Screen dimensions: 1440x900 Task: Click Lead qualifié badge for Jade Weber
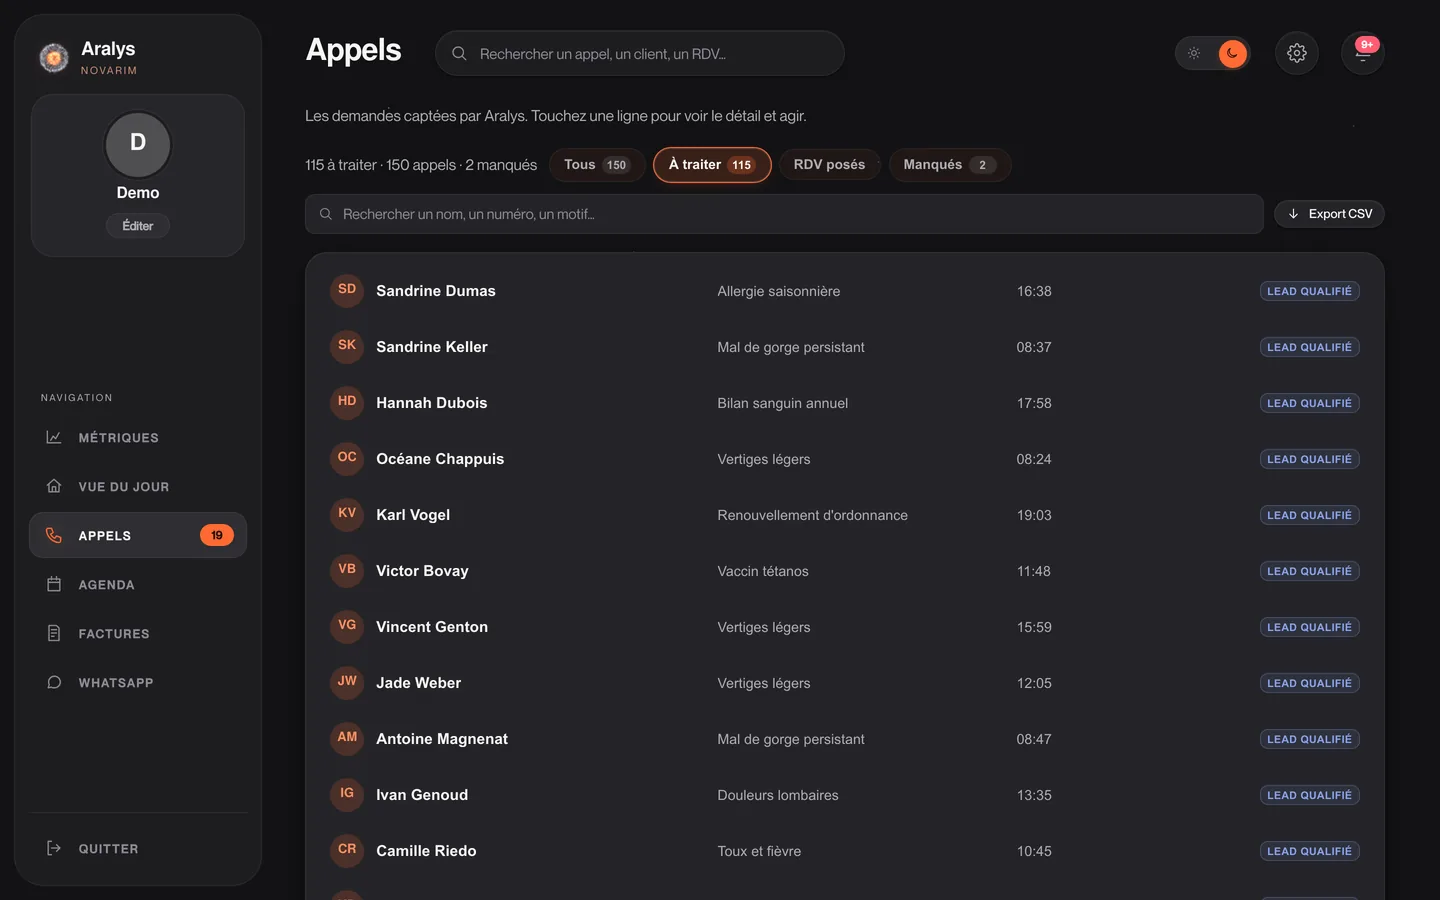(x=1309, y=683)
